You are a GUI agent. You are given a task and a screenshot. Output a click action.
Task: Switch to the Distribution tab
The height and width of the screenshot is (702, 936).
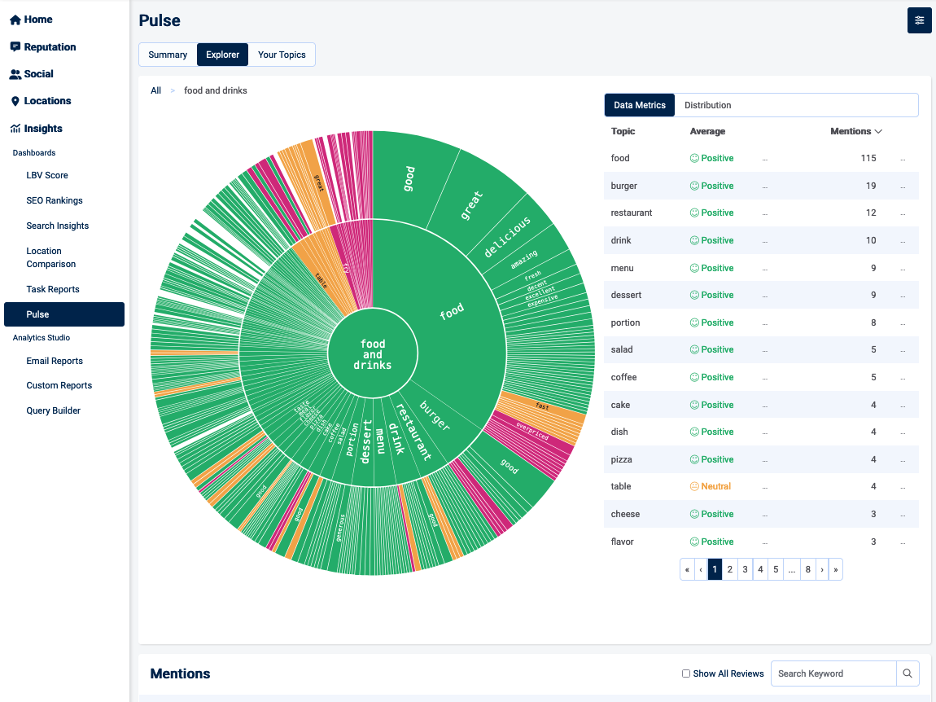pyautogui.click(x=707, y=105)
